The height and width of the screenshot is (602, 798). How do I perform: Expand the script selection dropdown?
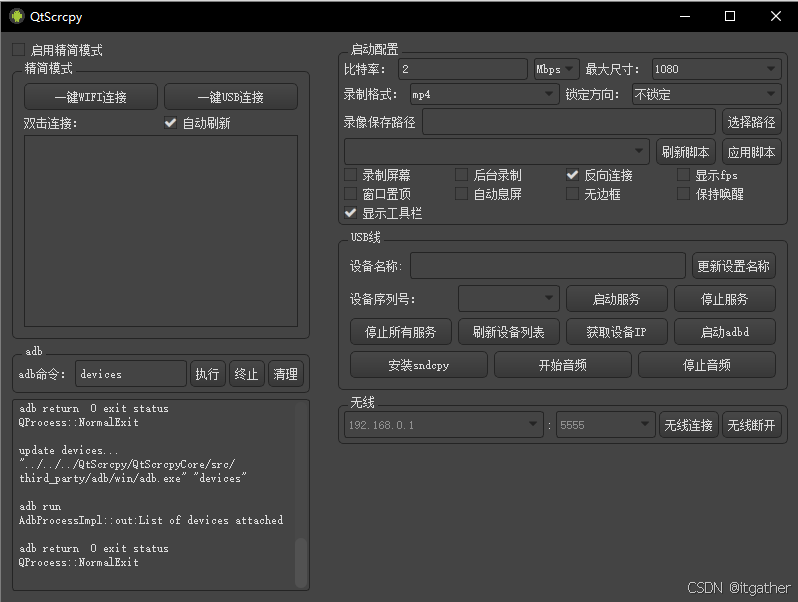496,152
